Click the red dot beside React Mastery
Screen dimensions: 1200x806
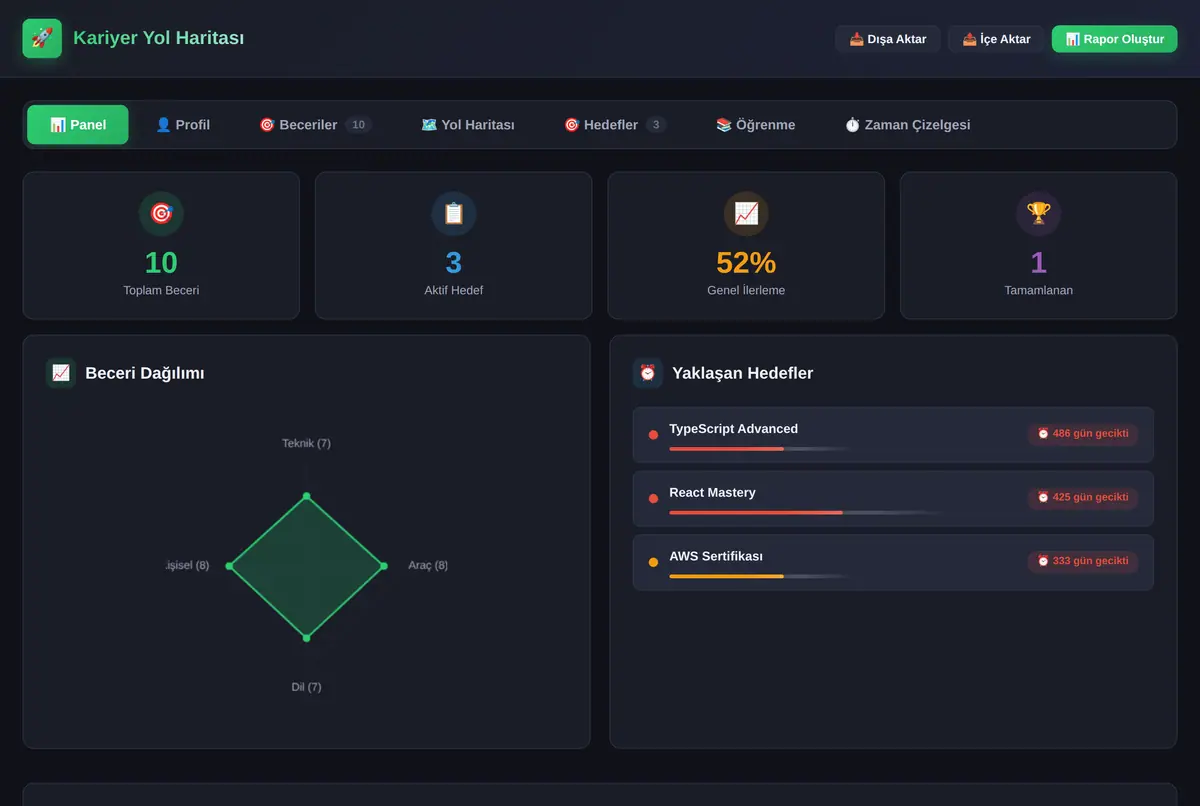[x=653, y=499]
